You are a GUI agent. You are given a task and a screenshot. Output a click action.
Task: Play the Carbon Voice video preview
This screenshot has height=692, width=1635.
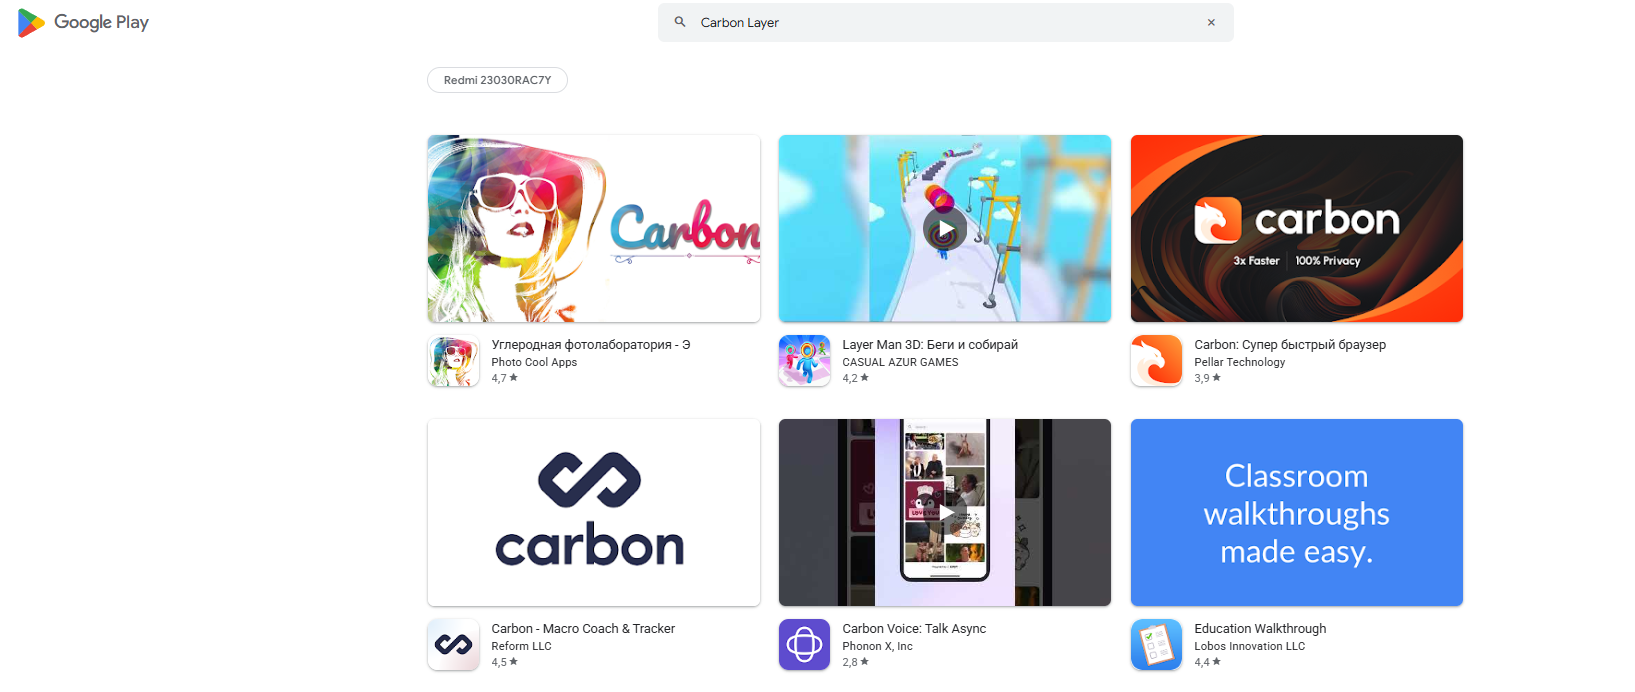[945, 512]
